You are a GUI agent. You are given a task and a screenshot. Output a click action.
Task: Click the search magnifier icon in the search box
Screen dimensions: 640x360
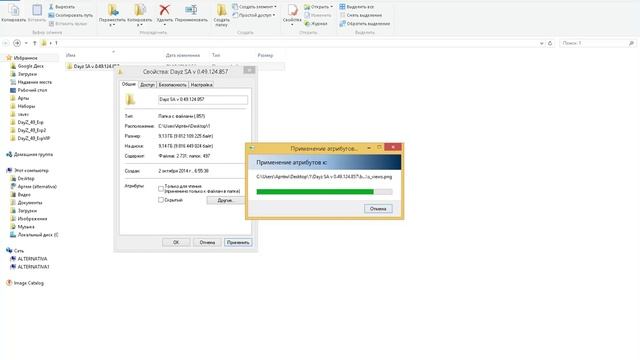[x=631, y=43]
